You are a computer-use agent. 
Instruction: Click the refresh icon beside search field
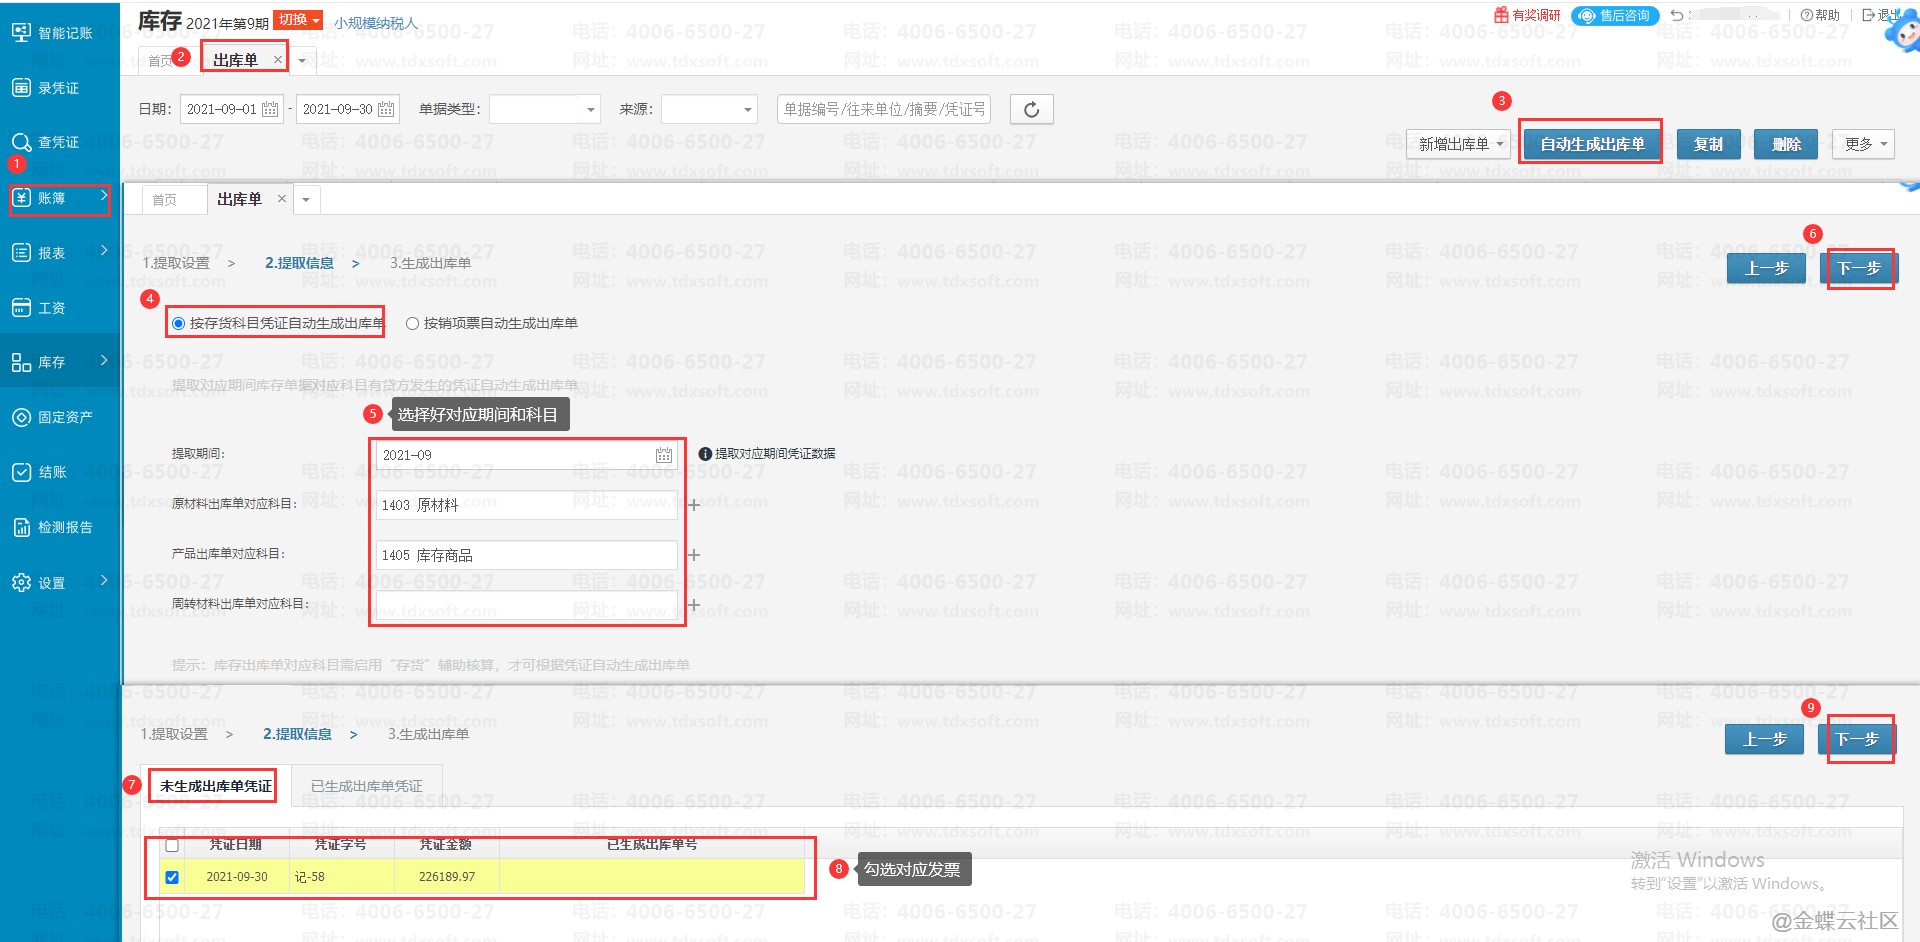click(x=1031, y=109)
